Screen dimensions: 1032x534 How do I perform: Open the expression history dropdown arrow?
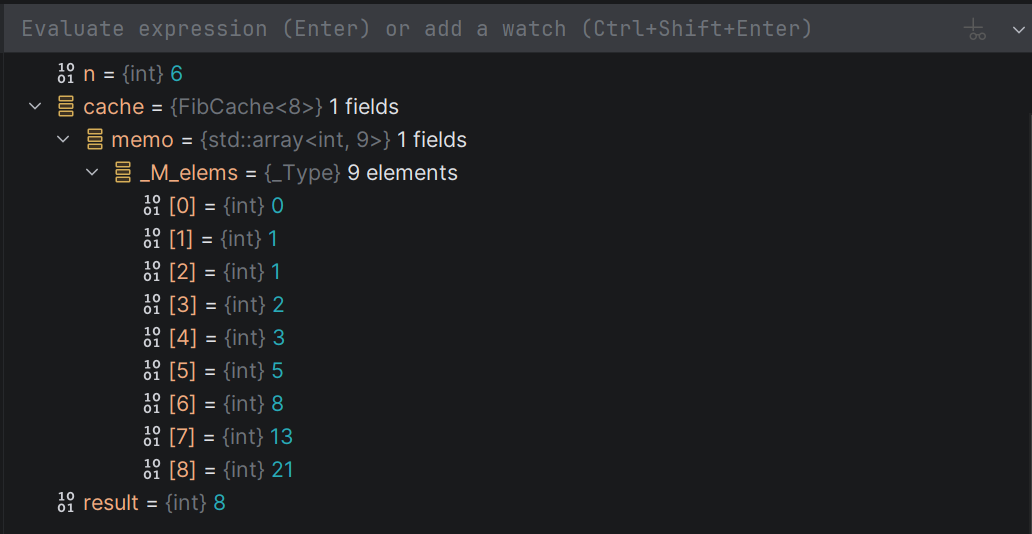coord(1018,29)
